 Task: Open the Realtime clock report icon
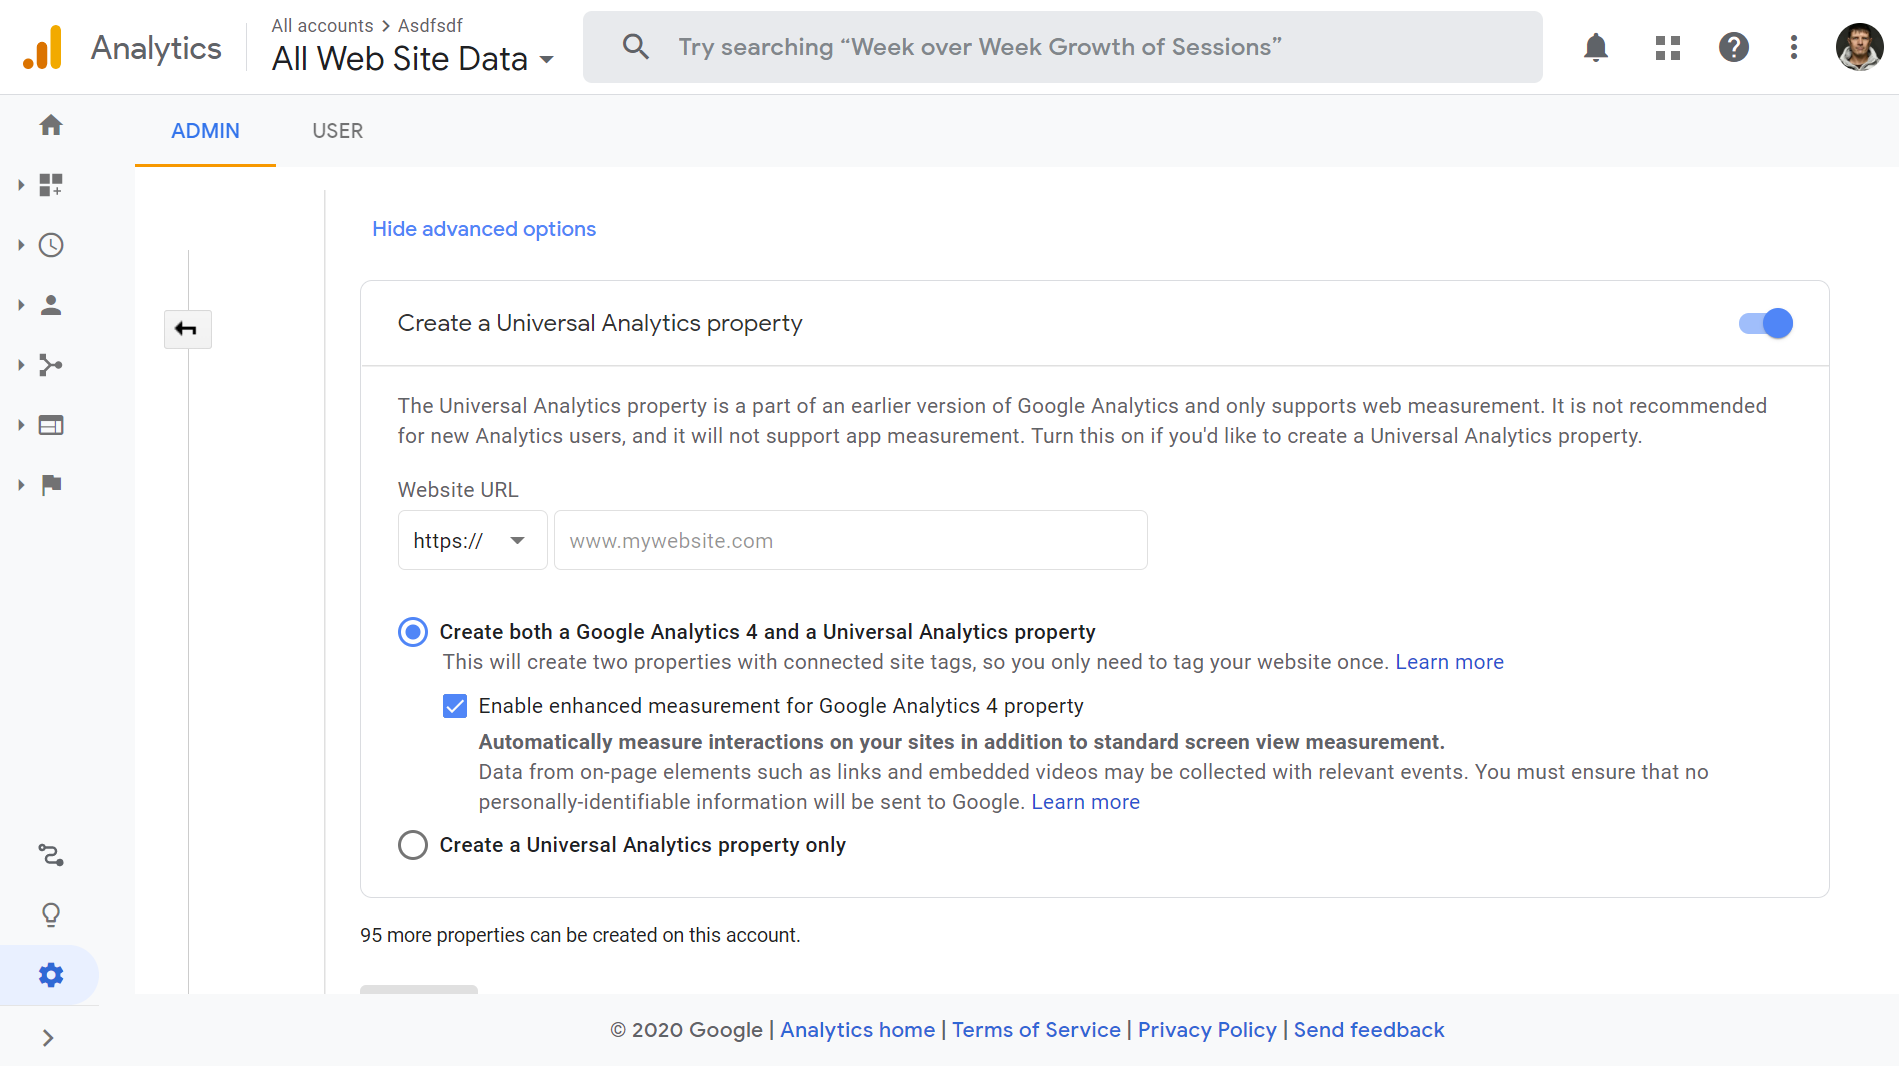[x=51, y=245]
